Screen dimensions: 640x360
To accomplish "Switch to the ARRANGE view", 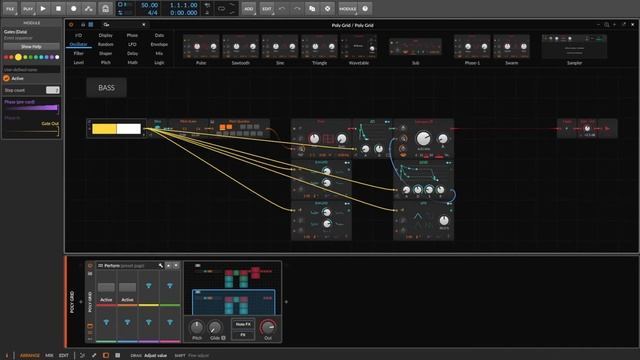I will pos(30,356).
